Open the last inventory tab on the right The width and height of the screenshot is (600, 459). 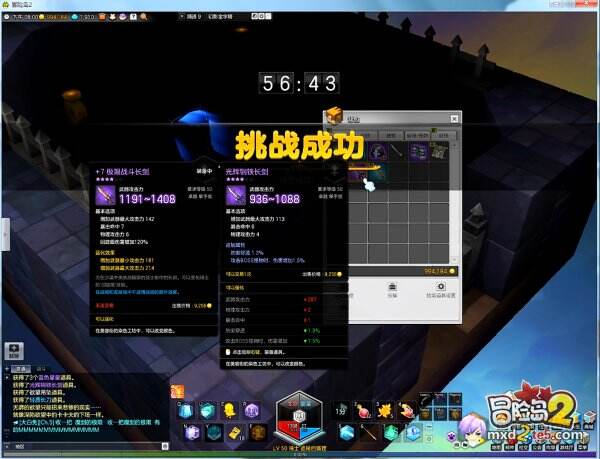click(x=443, y=135)
